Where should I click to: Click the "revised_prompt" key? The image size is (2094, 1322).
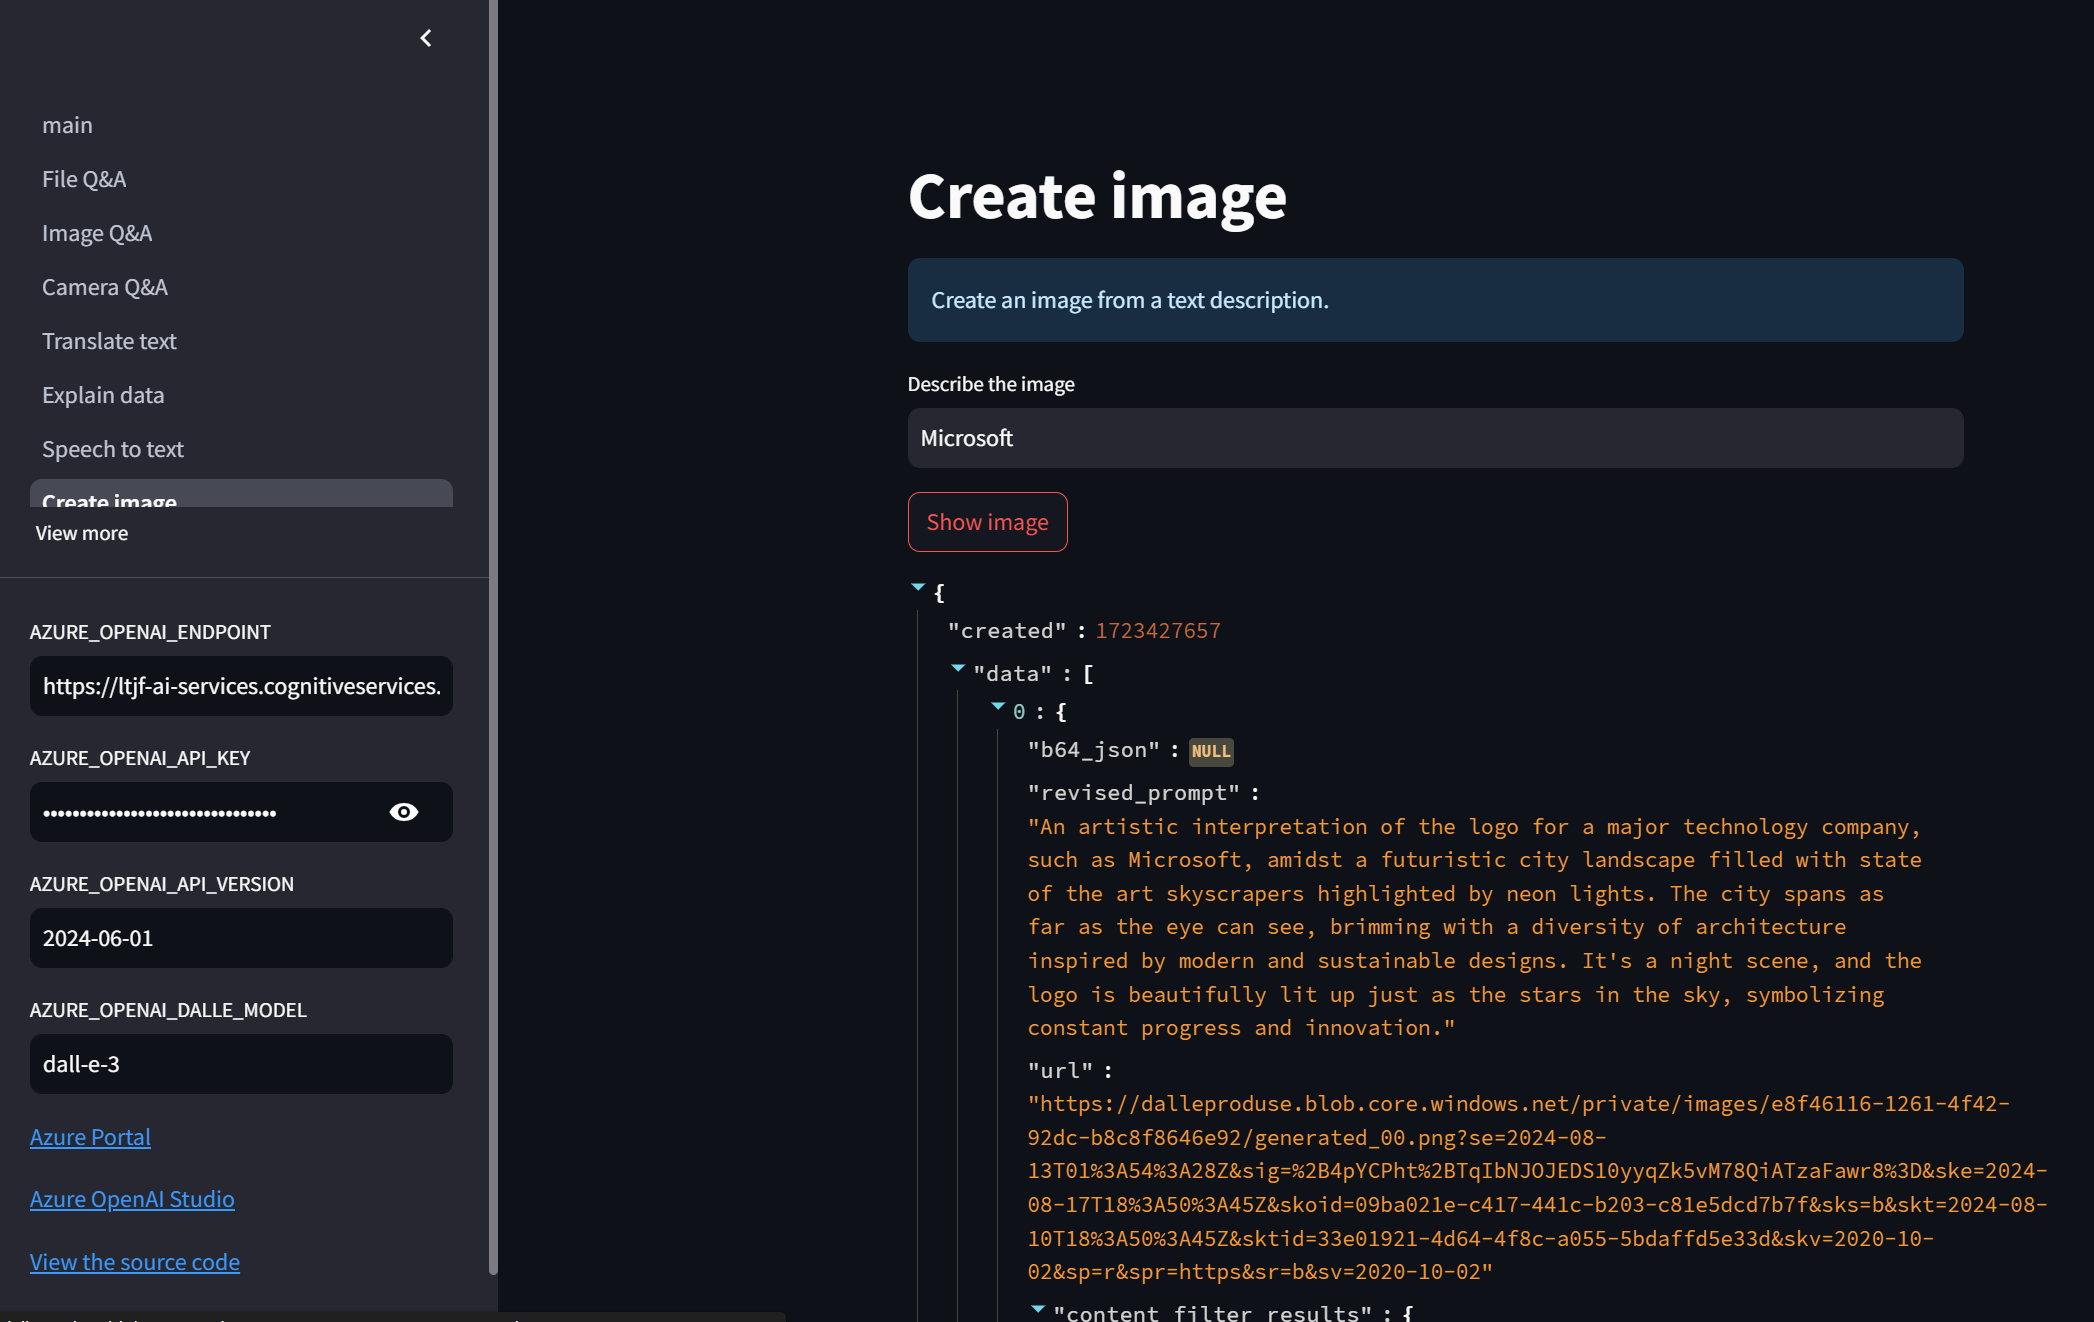click(x=1134, y=793)
